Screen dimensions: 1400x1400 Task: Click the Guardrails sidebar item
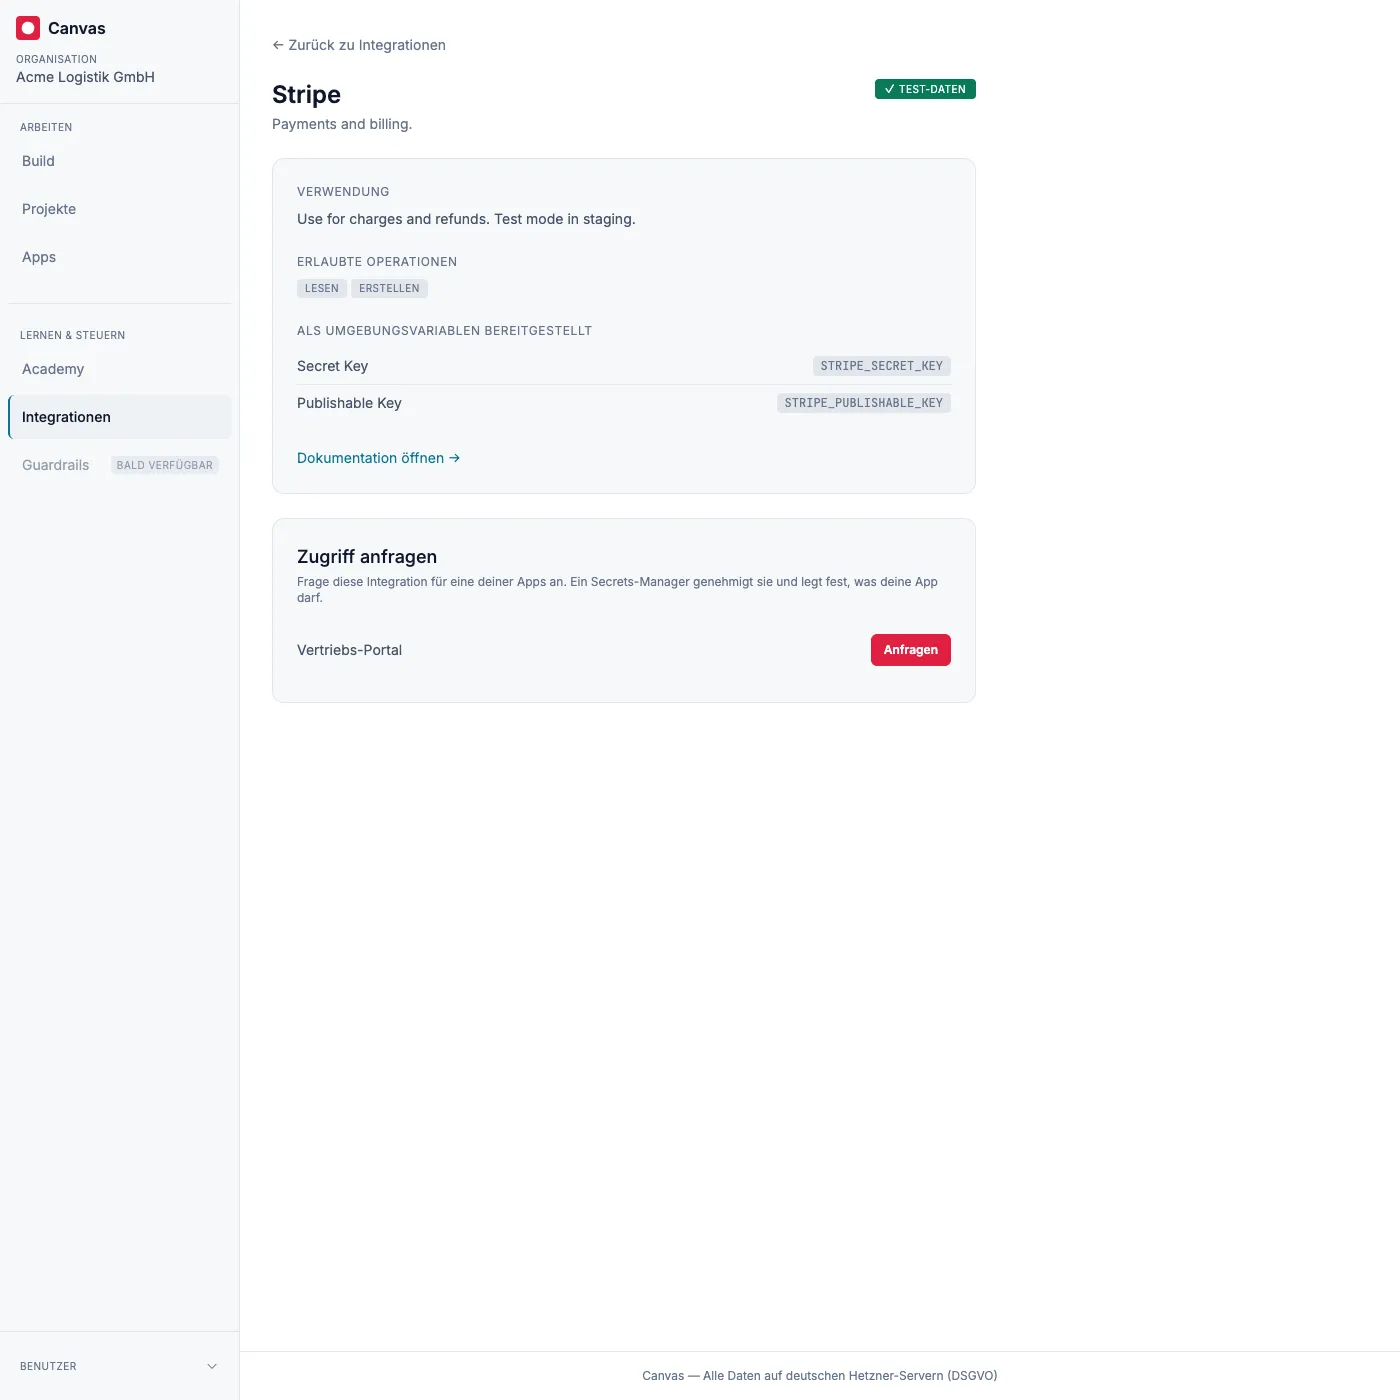click(x=120, y=465)
